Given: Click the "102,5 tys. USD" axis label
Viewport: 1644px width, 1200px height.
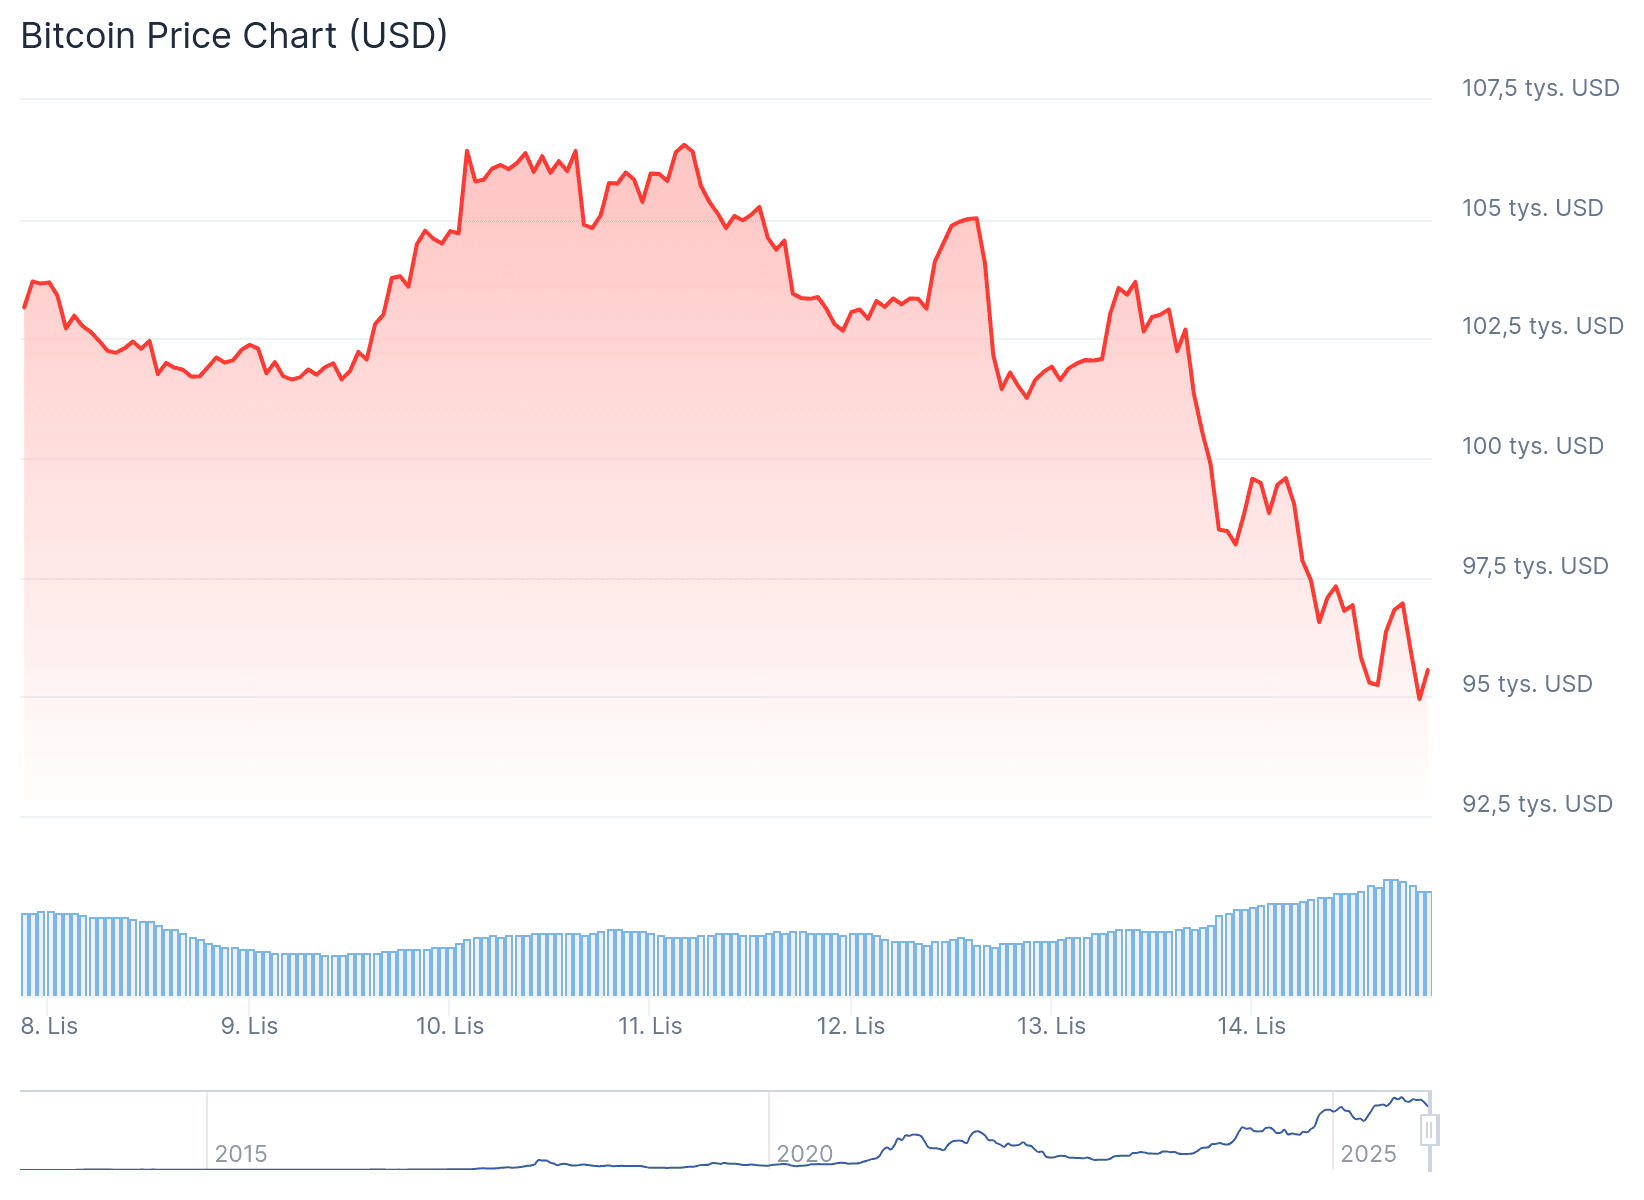Looking at the screenshot, I should pyautogui.click(x=1542, y=326).
